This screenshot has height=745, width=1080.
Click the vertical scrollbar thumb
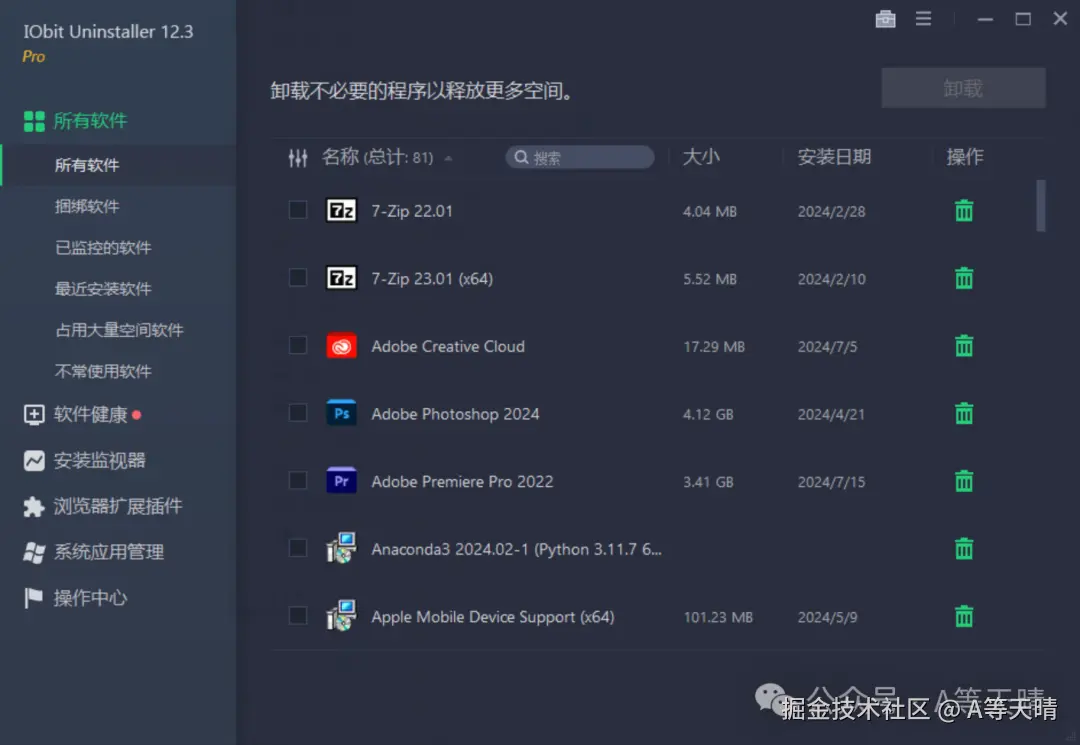click(1041, 206)
